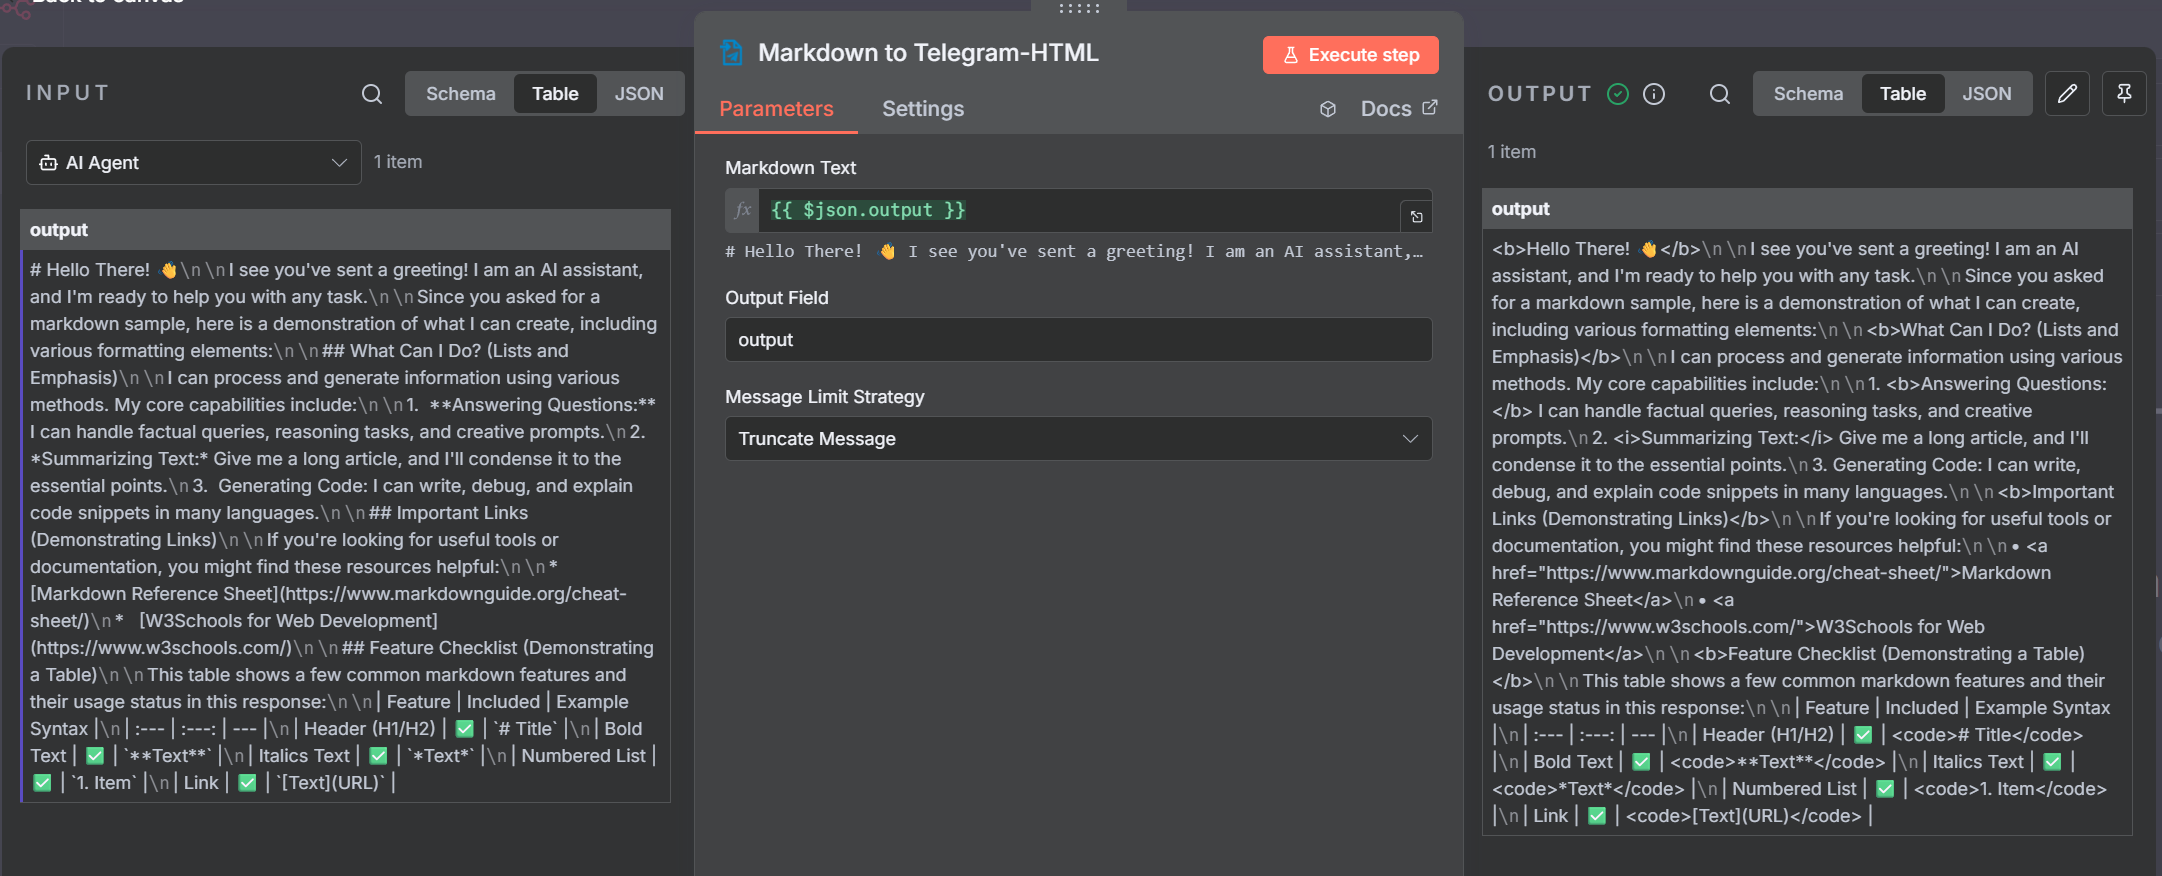Click the input table 'output' column header
Screen dimensions: 2162x876
(345, 230)
